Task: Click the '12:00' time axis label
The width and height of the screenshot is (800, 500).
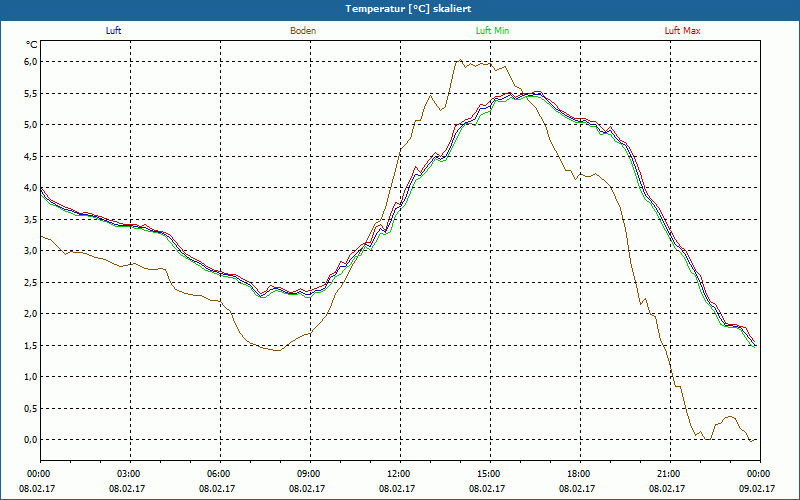Action: point(400,474)
